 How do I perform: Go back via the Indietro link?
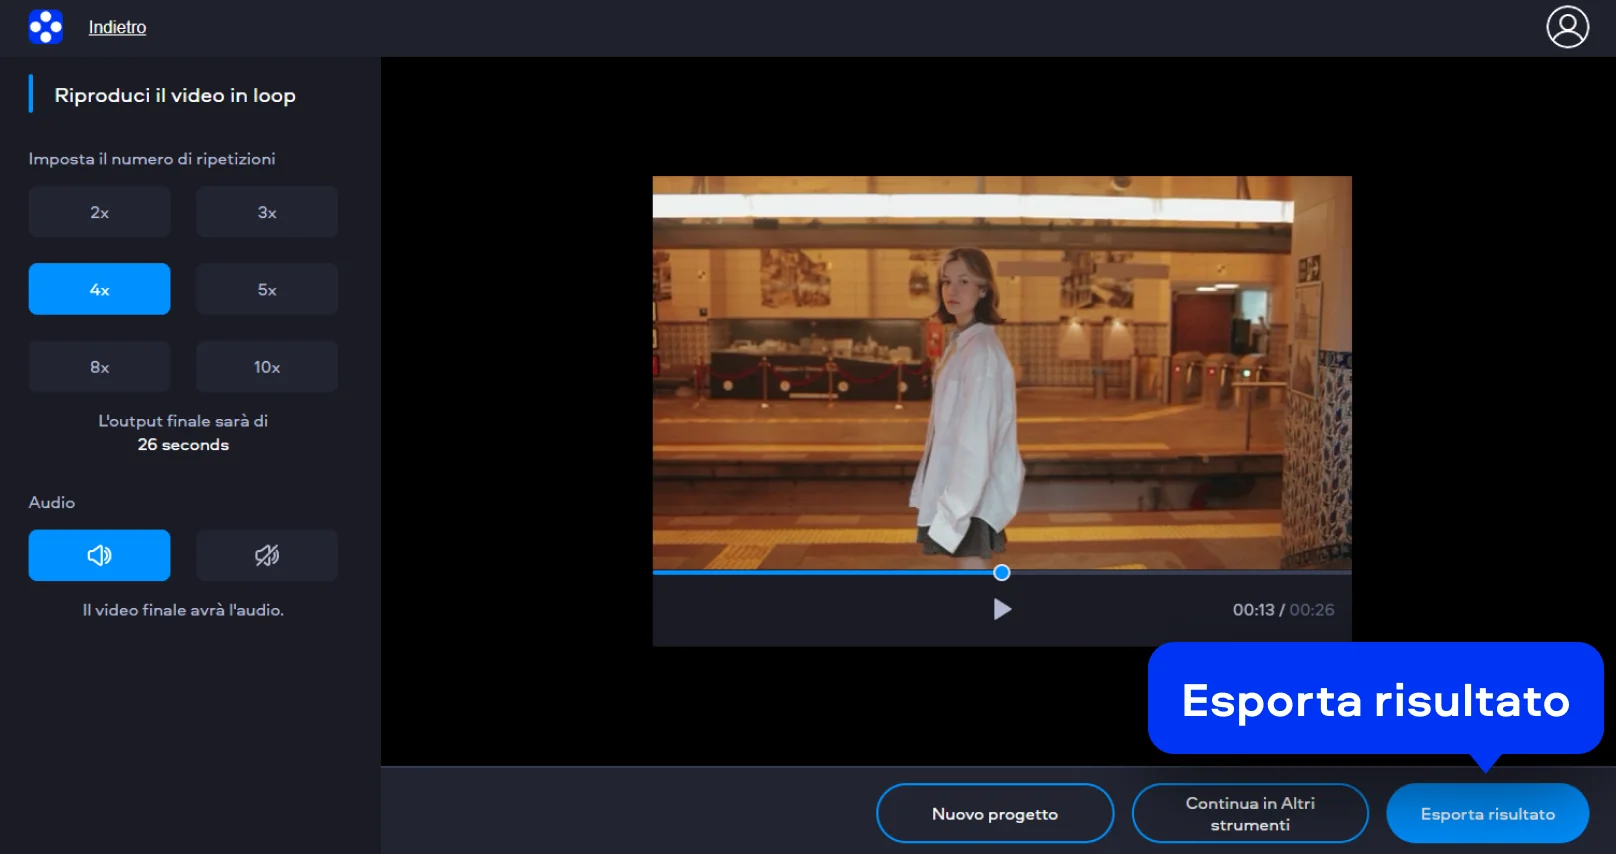click(x=117, y=27)
